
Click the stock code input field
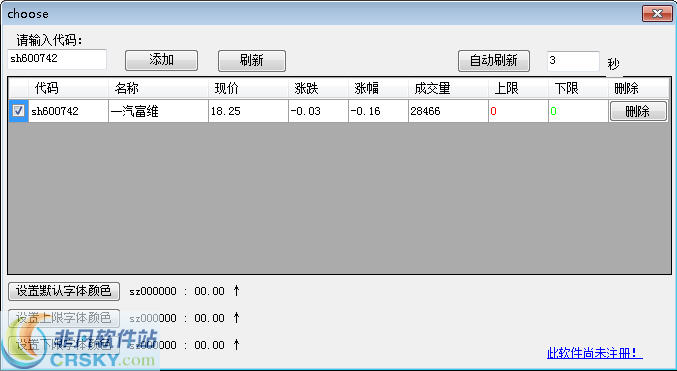[x=57, y=59]
